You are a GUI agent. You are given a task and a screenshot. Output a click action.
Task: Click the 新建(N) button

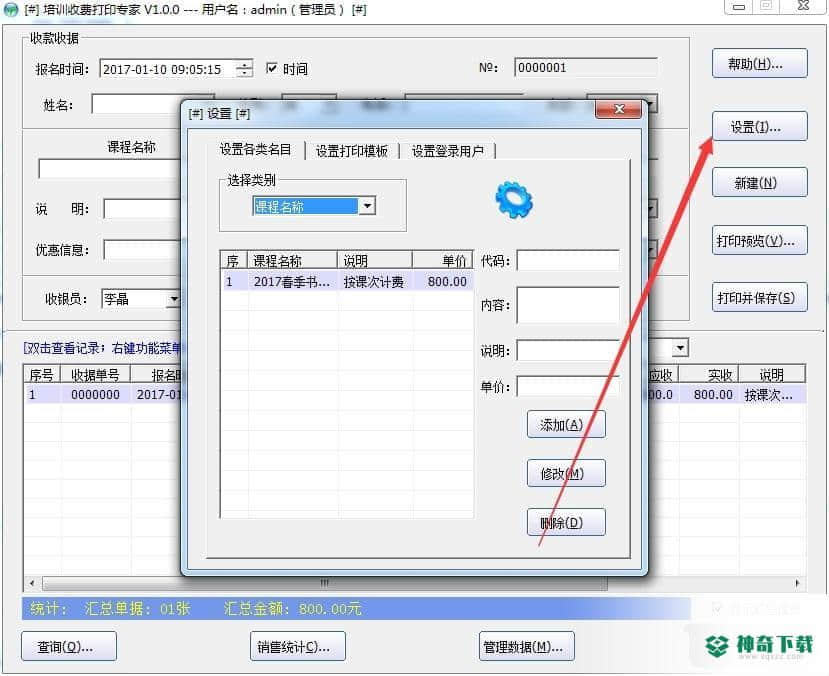click(x=759, y=182)
